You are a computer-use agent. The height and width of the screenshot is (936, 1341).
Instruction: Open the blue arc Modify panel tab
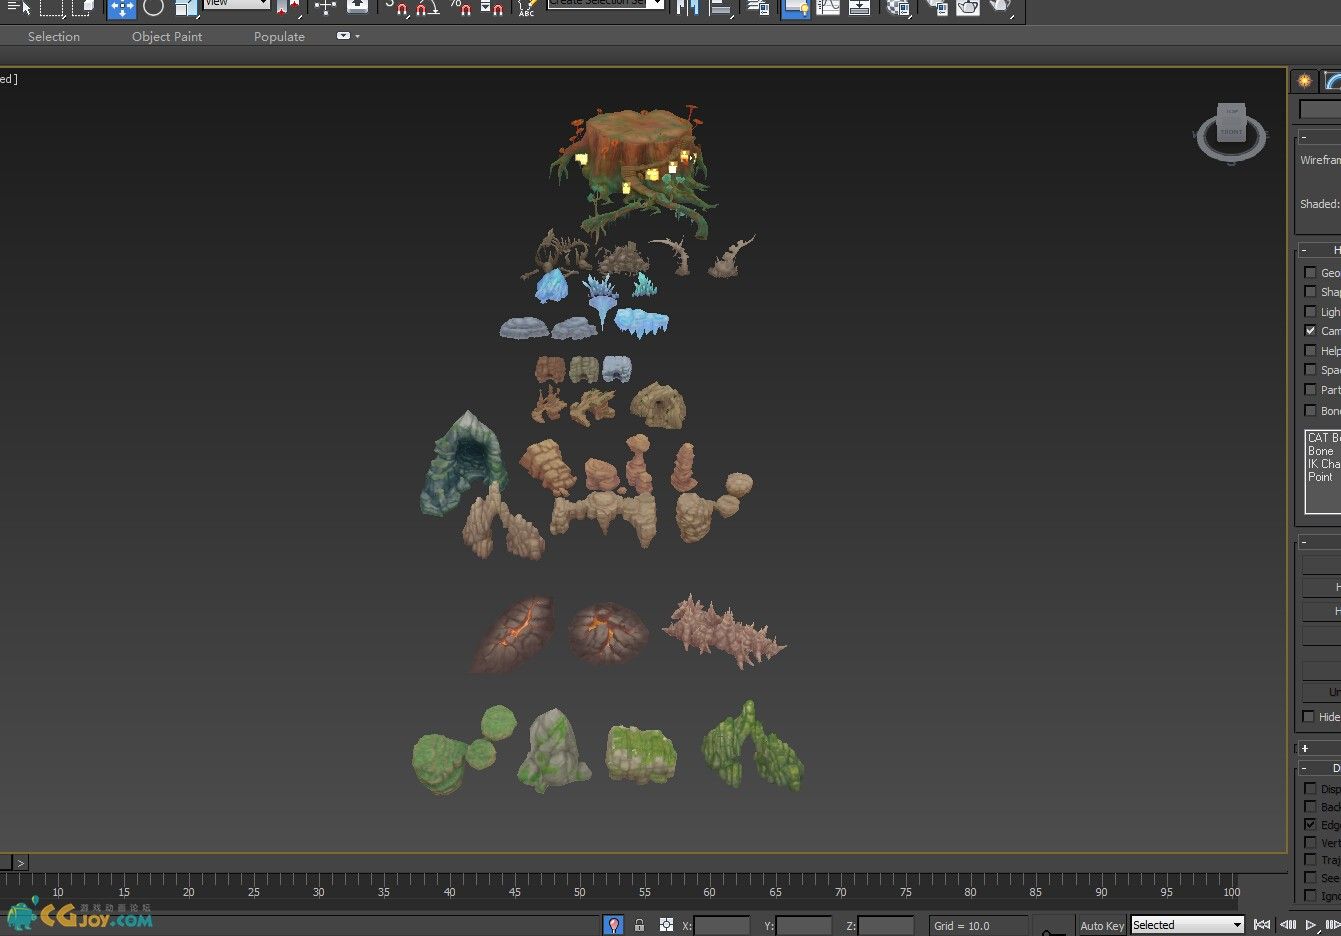[x=1331, y=81]
